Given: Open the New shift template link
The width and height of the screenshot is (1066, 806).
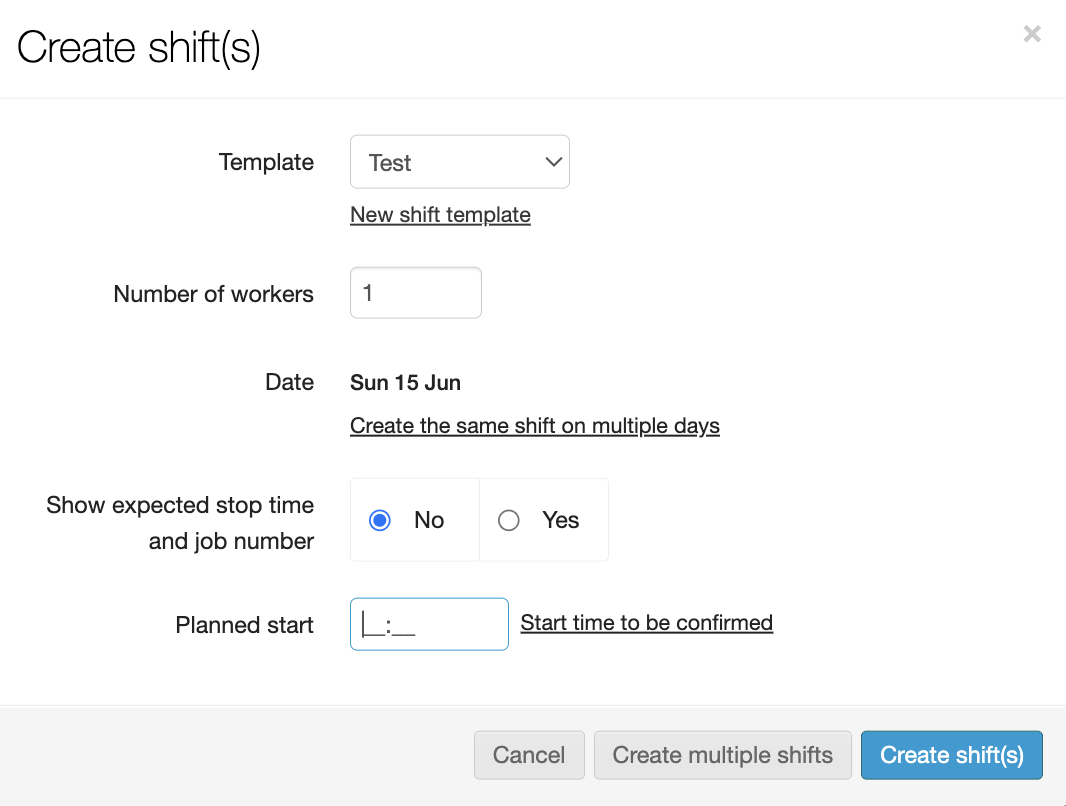Looking at the screenshot, I should (x=440, y=215).
